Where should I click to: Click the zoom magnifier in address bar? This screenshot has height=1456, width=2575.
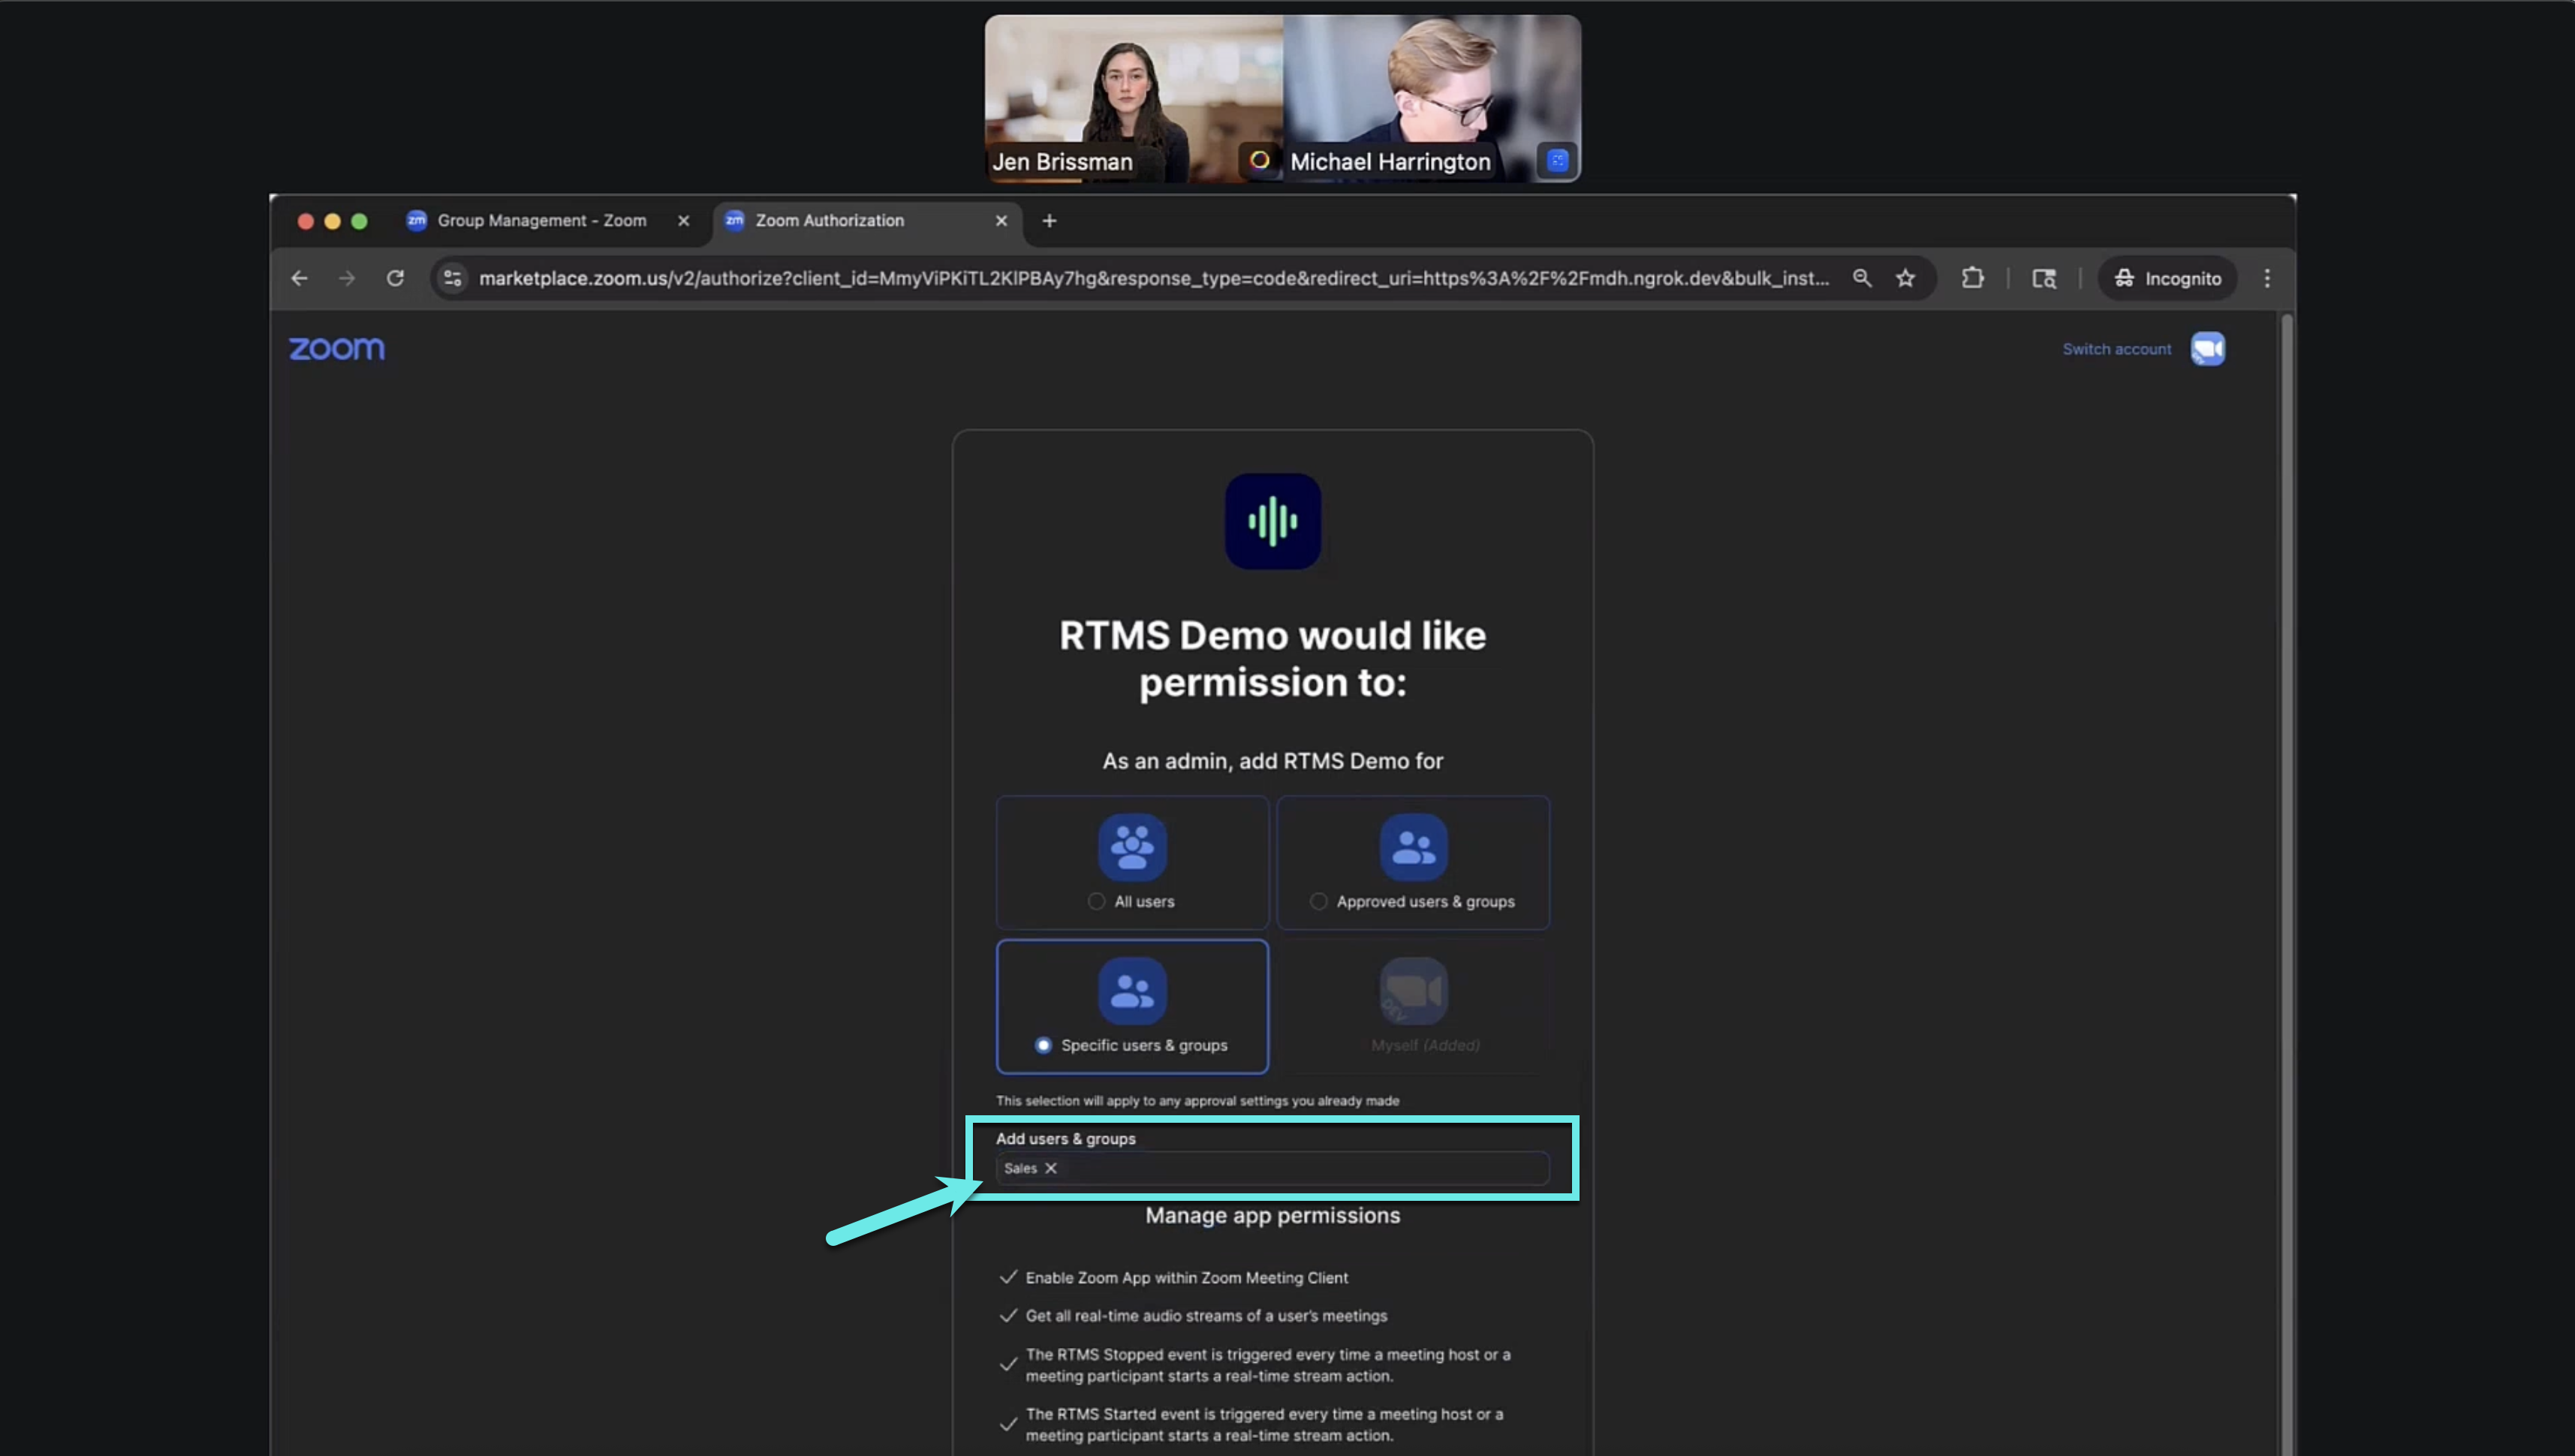[x=1861, y=278]
